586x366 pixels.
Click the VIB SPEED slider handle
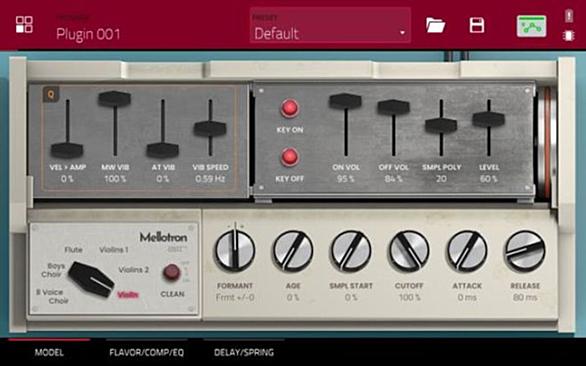point(210,128)
